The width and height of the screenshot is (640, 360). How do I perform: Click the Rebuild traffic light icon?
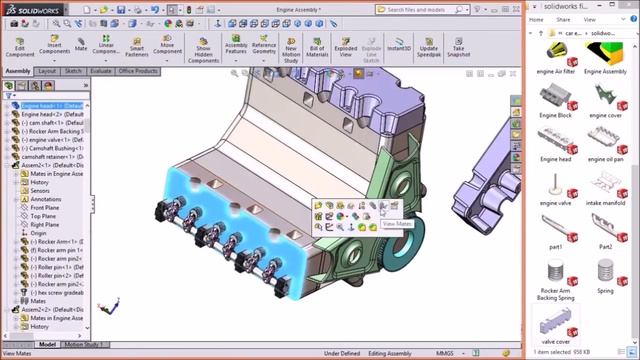click(189, 9)
